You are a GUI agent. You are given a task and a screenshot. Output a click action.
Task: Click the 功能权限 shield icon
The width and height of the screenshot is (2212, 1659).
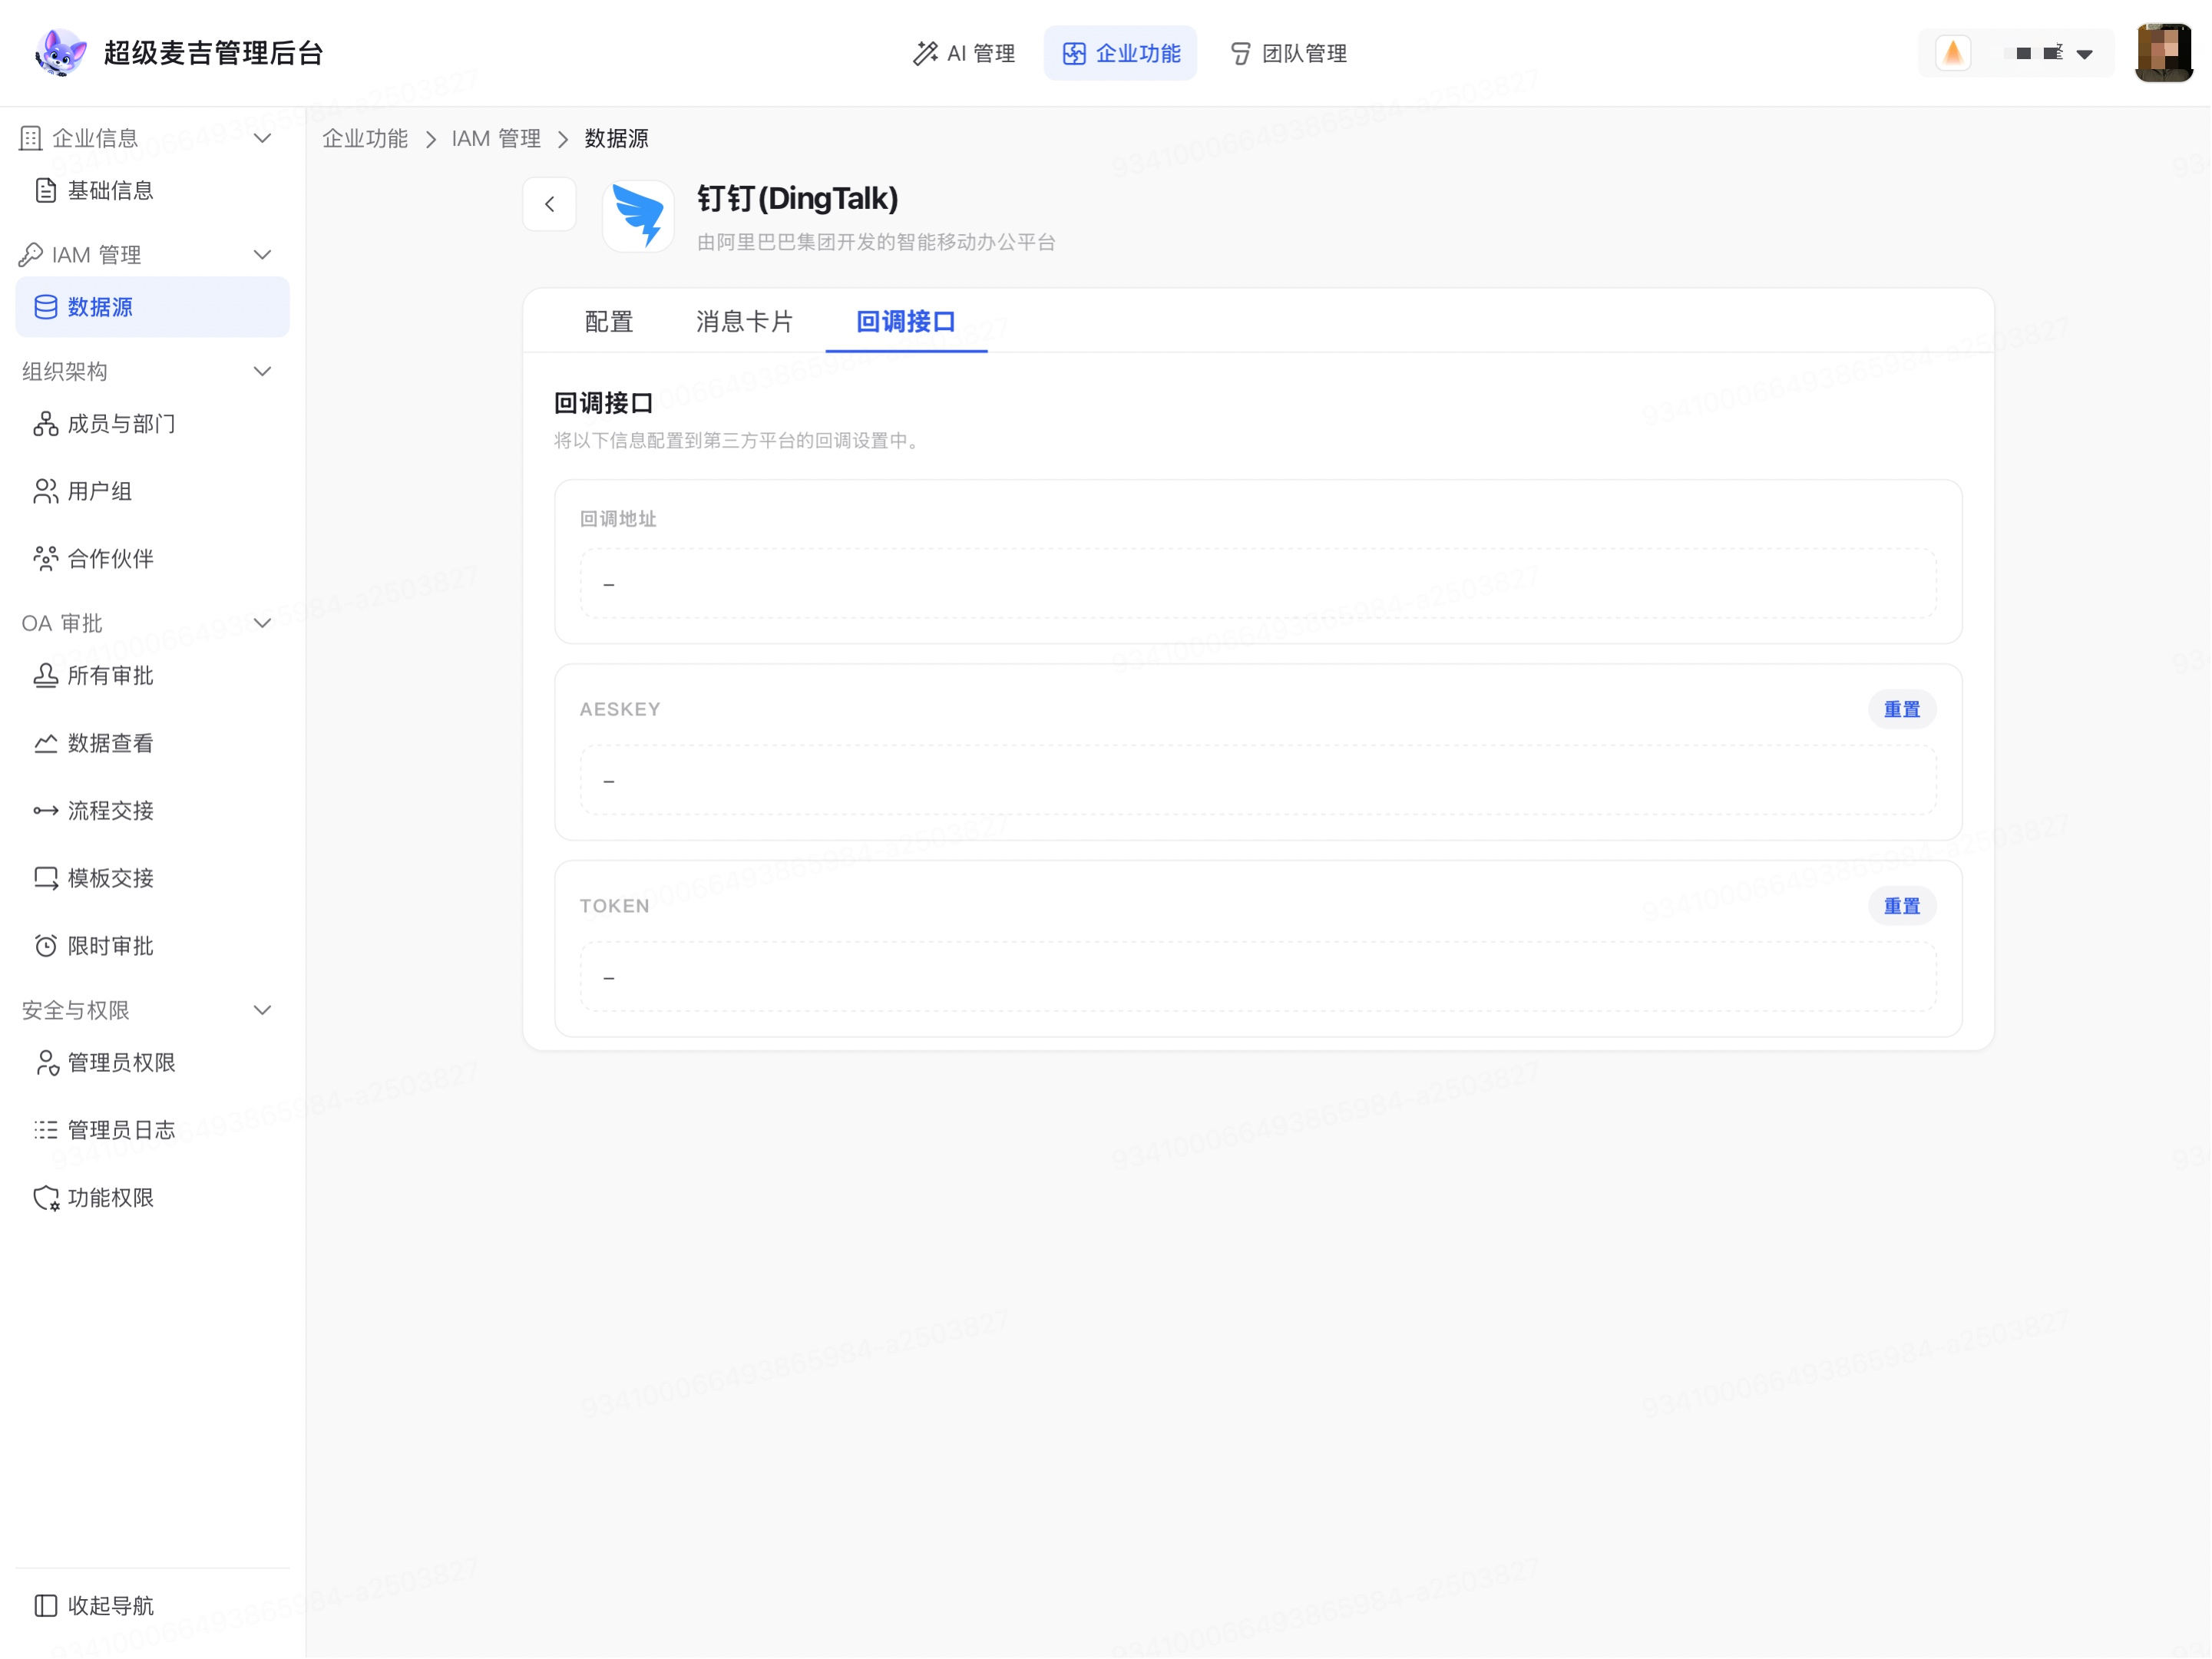coord(45,1198)
